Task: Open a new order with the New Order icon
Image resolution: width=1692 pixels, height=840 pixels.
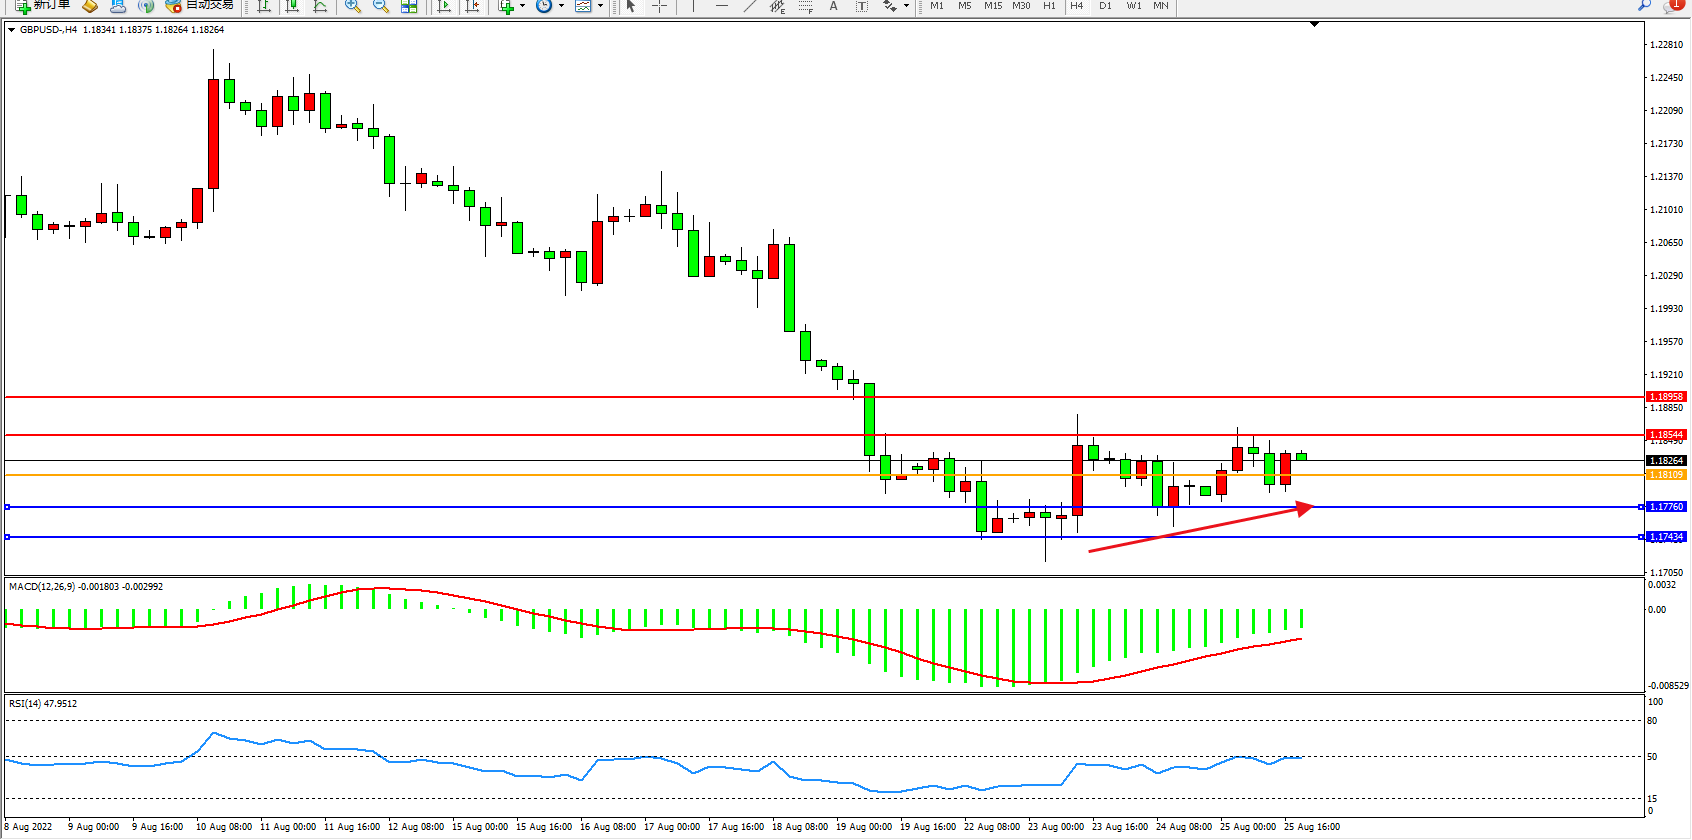Action: 40,5
